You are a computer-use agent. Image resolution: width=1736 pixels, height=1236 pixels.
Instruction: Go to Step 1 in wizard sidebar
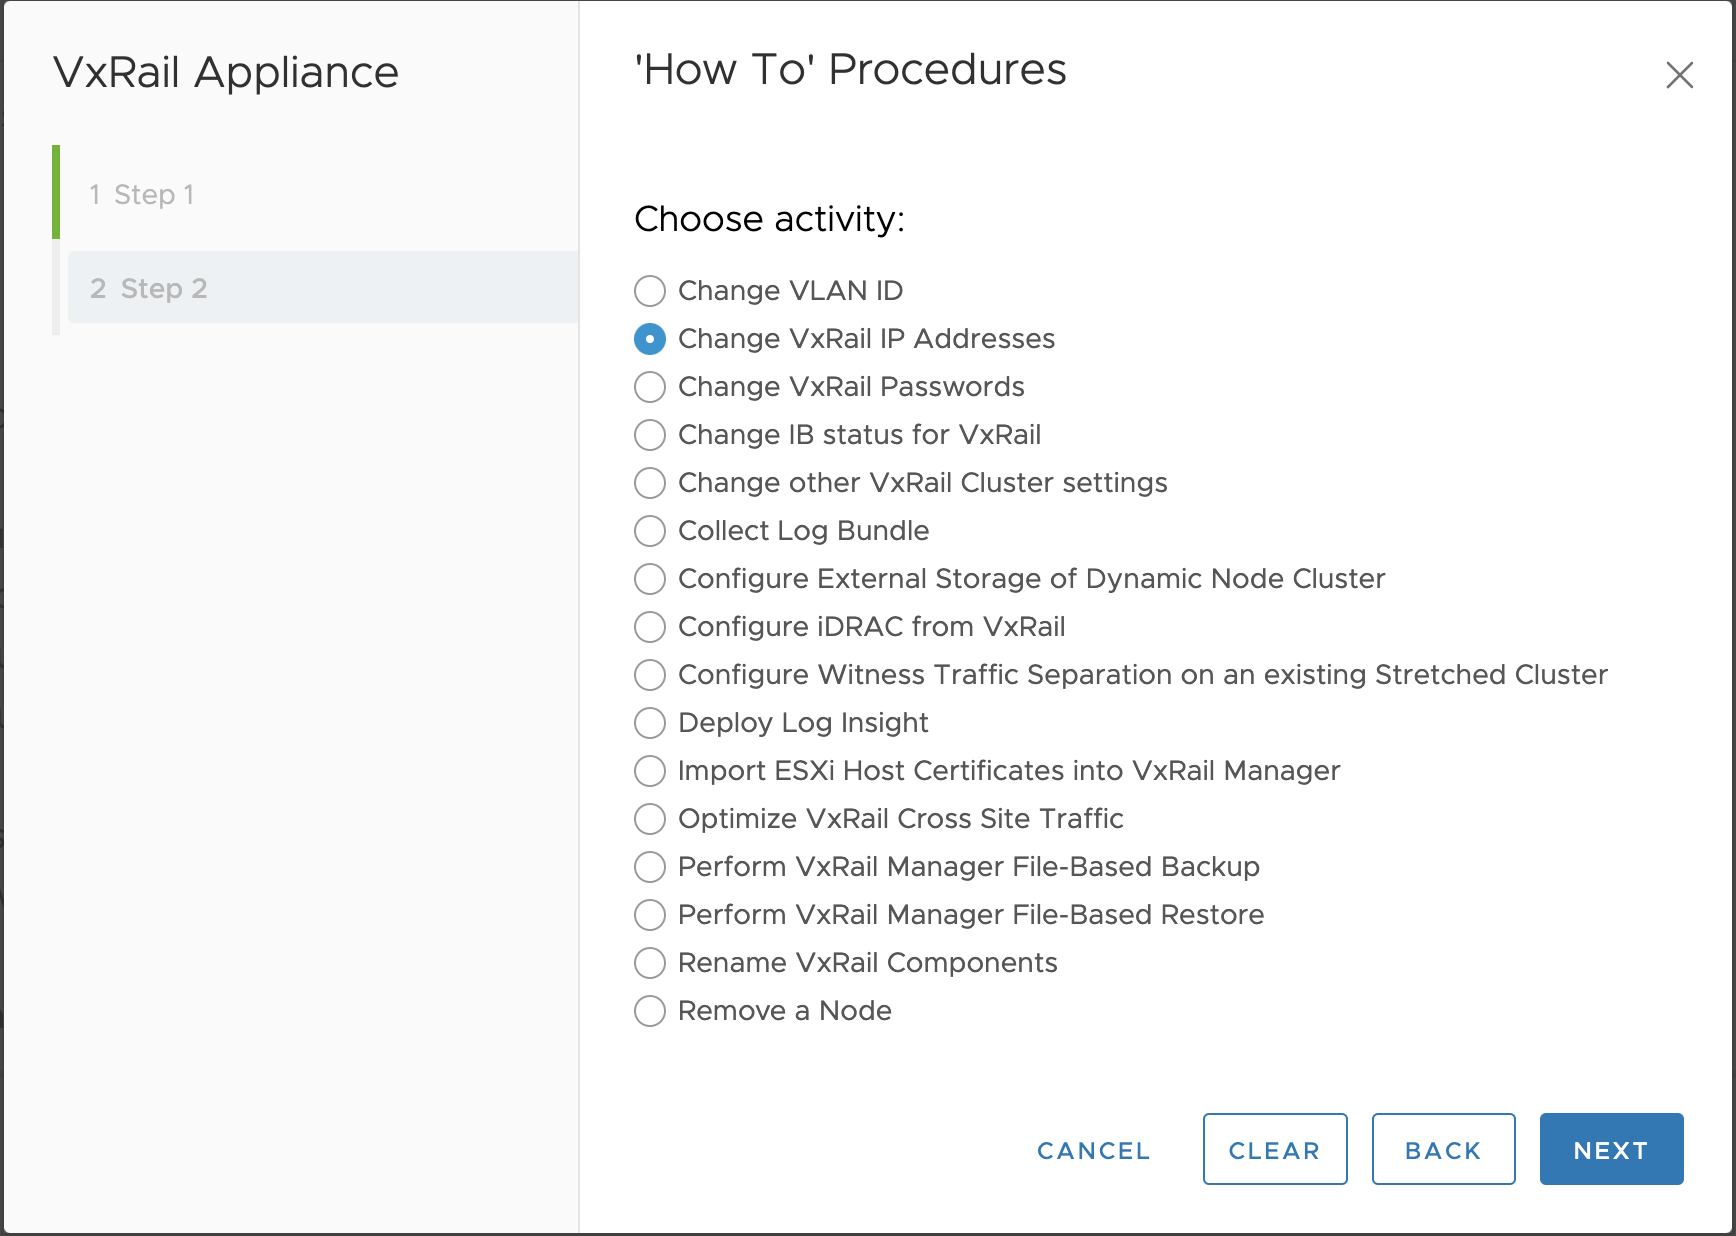pos(142,194)
